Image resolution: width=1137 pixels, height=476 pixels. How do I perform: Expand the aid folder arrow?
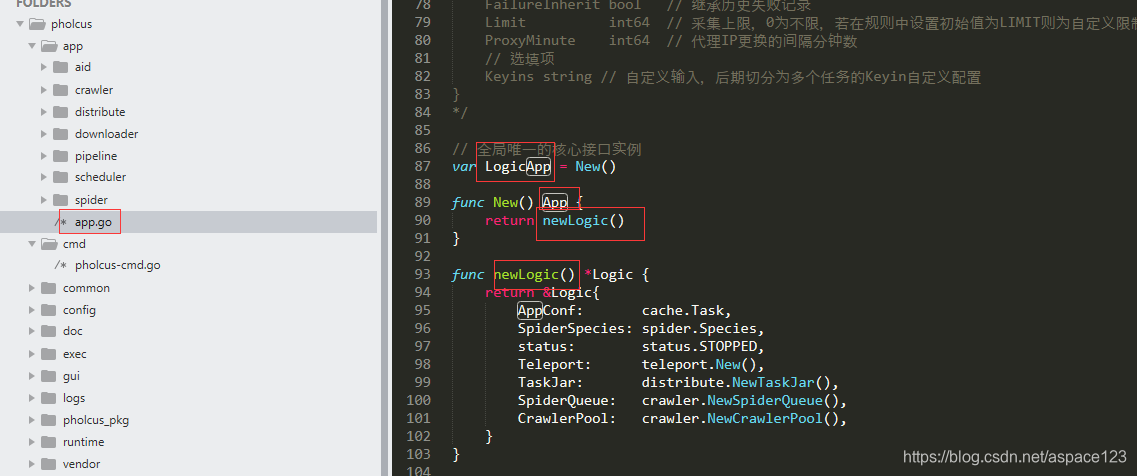click(x=44, y=67)
